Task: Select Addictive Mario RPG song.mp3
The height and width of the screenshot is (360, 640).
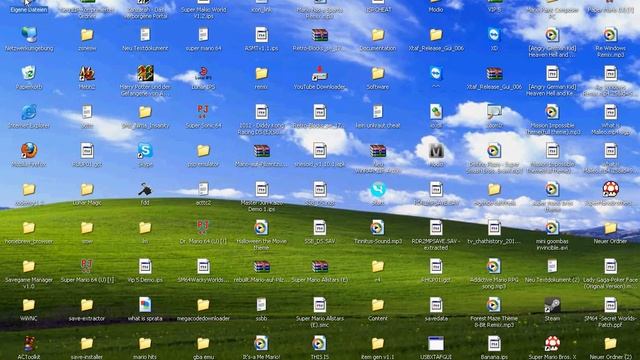Action: 494,267
